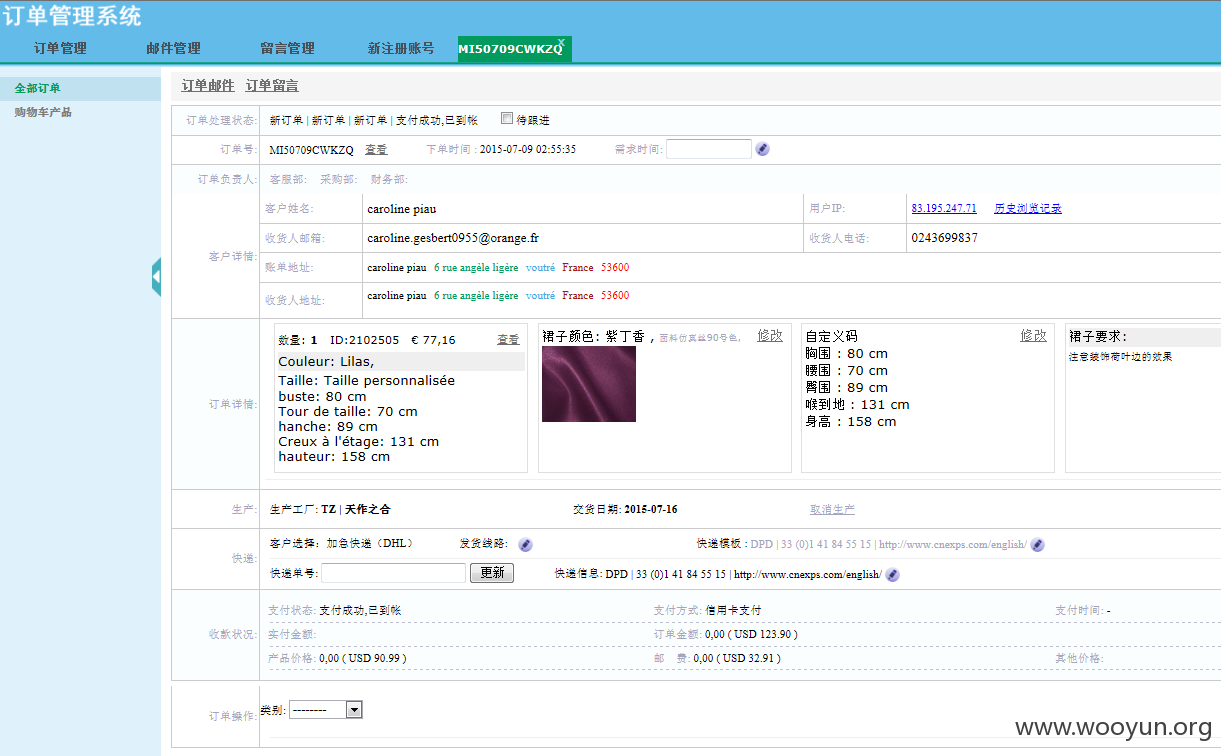The height and width of the screenshot is (756, 1221).
Task: Click the 更新 button
Action: 493,573
